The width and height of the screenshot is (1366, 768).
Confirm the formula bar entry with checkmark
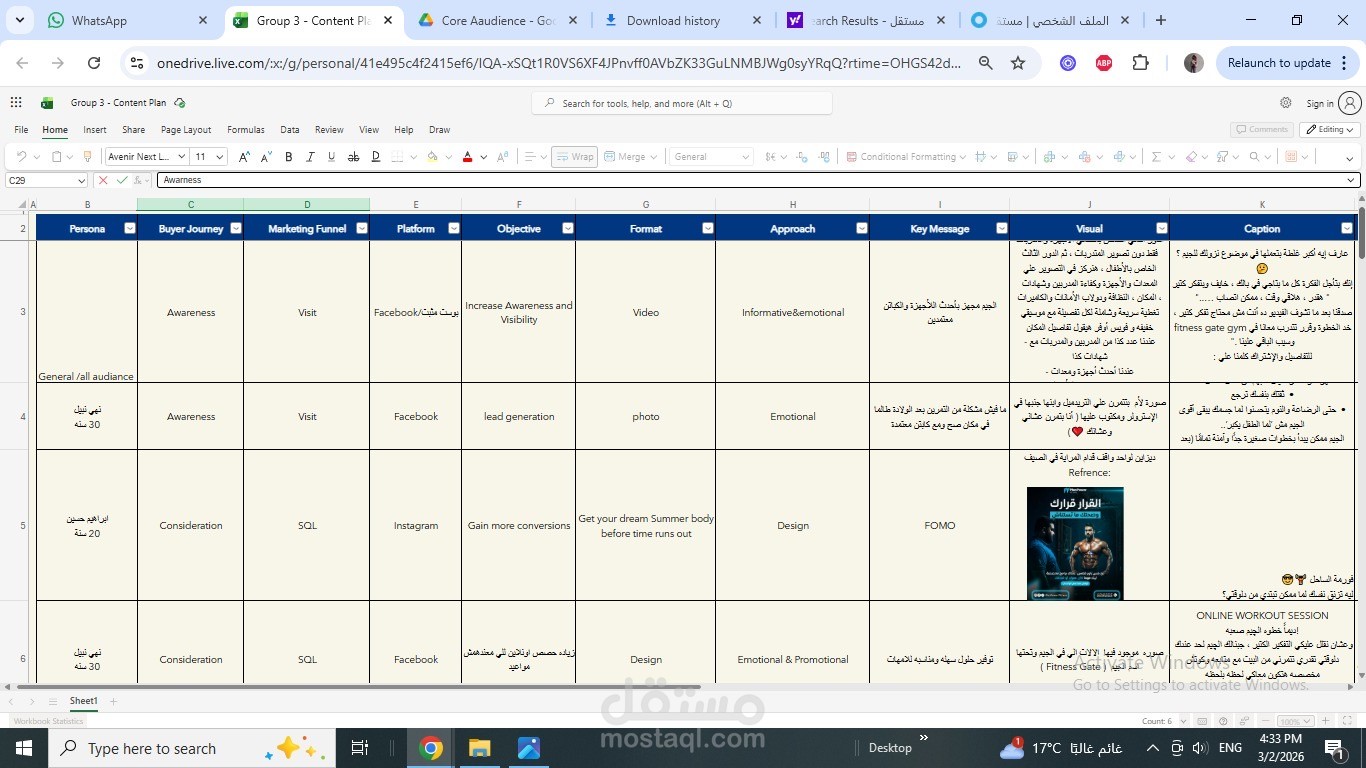click(x=122, y=180)
